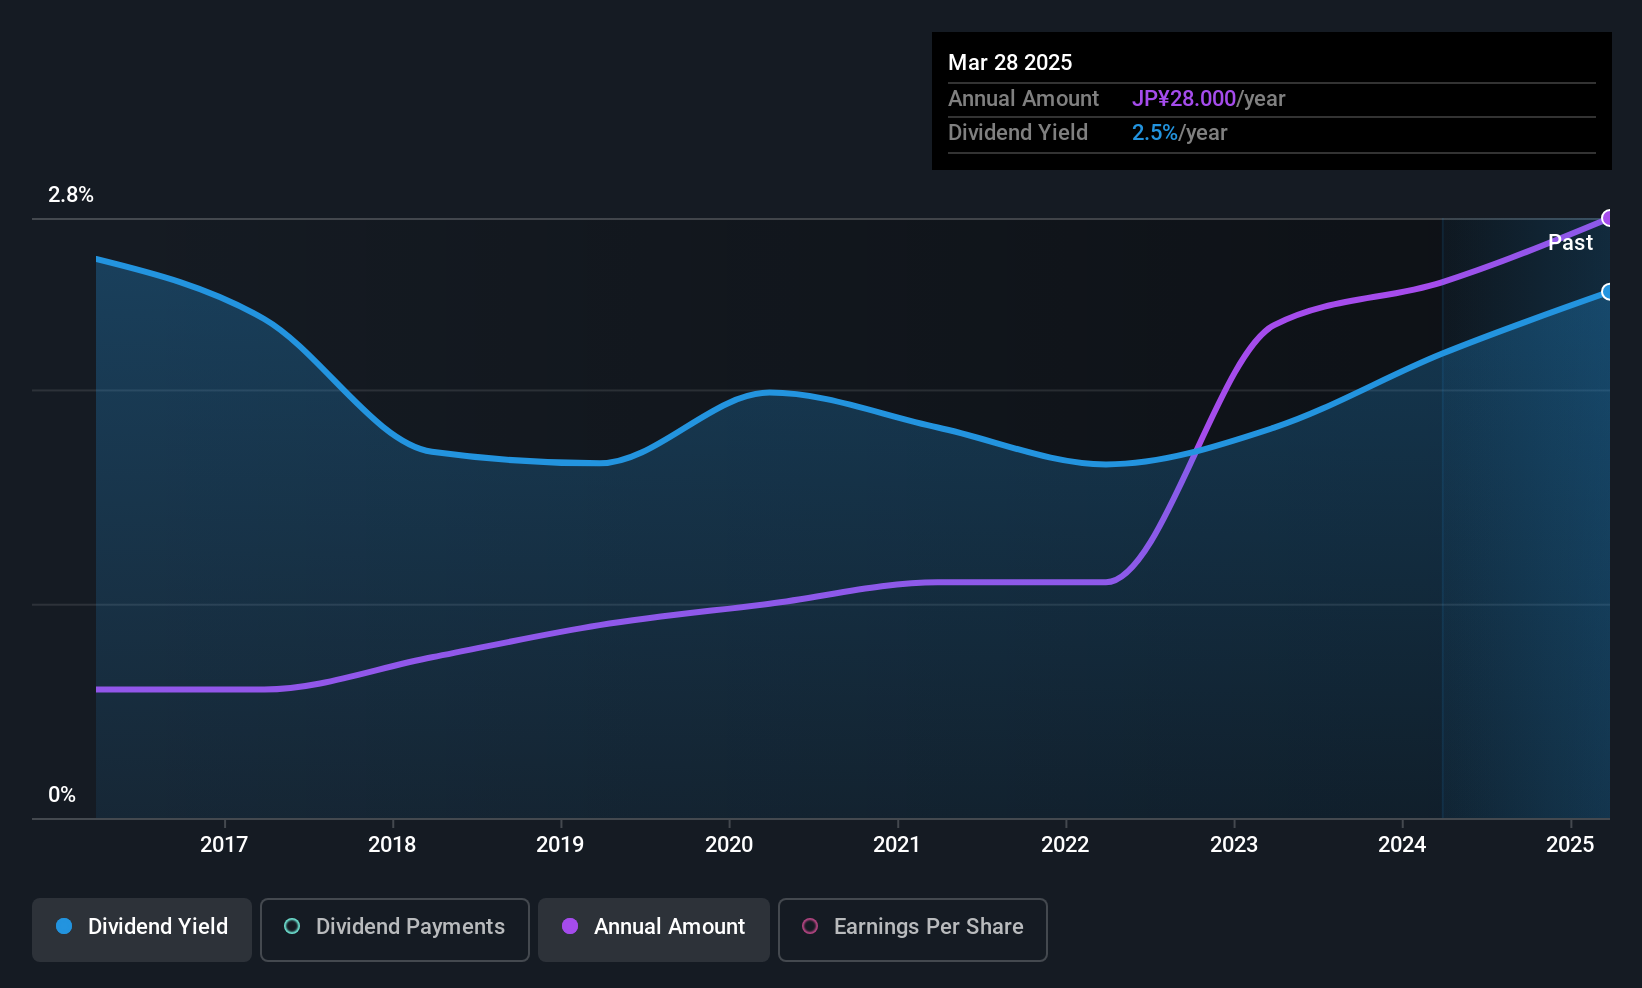Select the 2023 label on the time axis
The height and width of the screenshot is (988, 1642).
[1234, 845]
